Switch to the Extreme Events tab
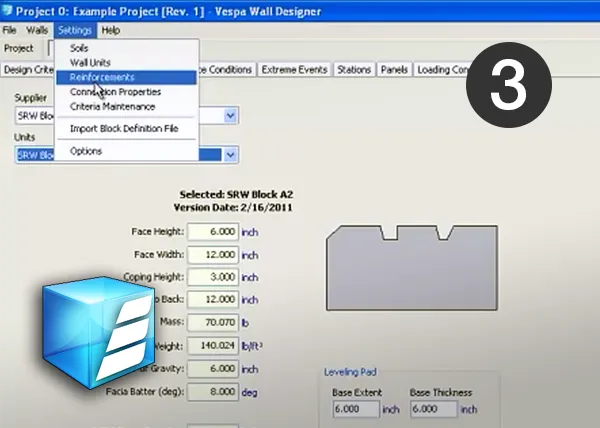 coord(294,70)
